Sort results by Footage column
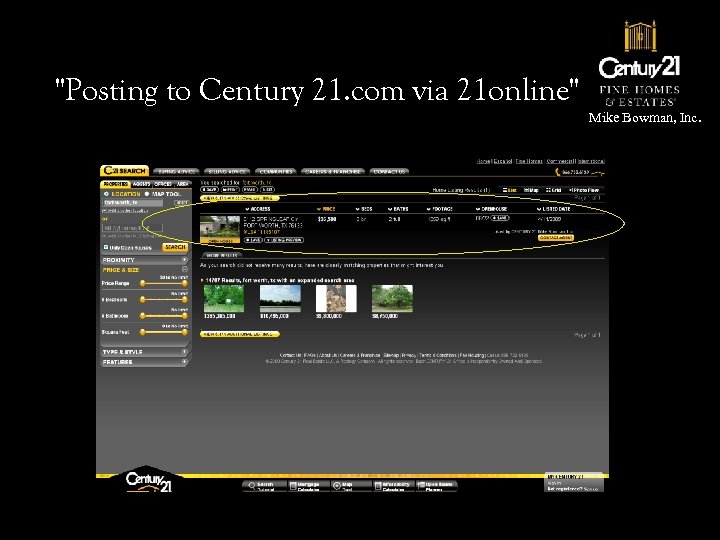This screenshot has height=540, width=720. point(439,209)
